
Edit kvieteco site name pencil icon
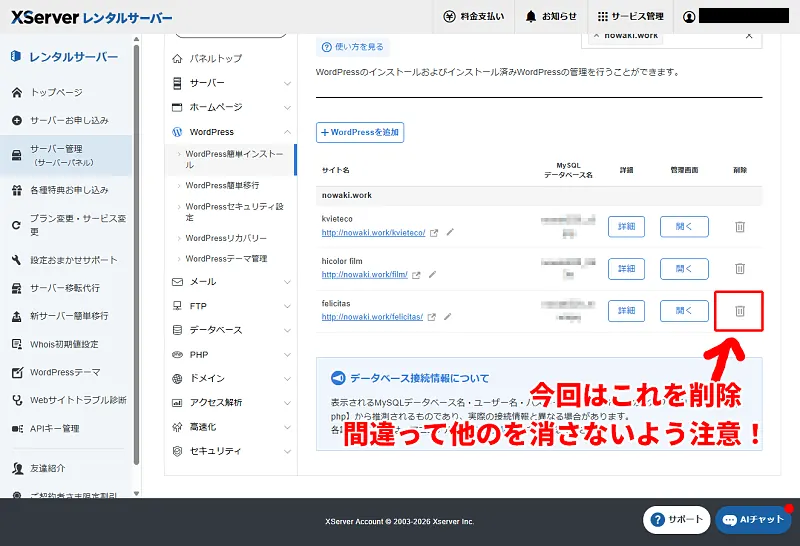[x=450, y=232]
